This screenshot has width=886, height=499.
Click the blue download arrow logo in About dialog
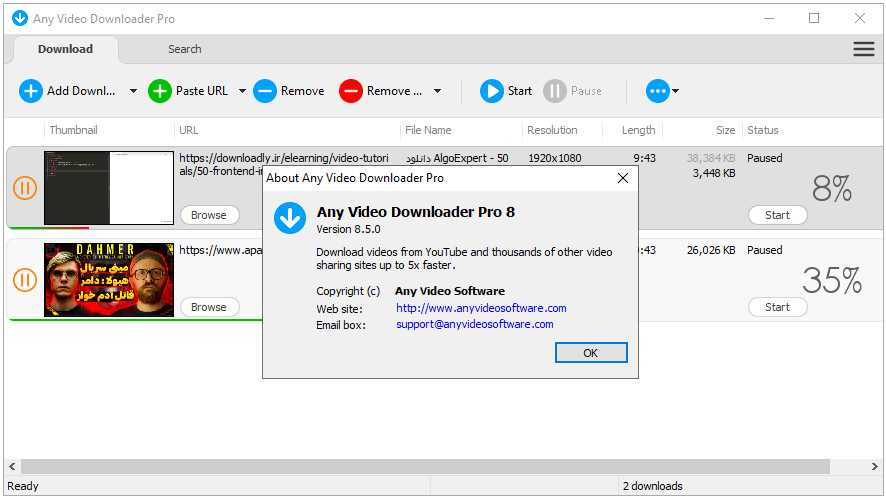click(x=290, y=218)
